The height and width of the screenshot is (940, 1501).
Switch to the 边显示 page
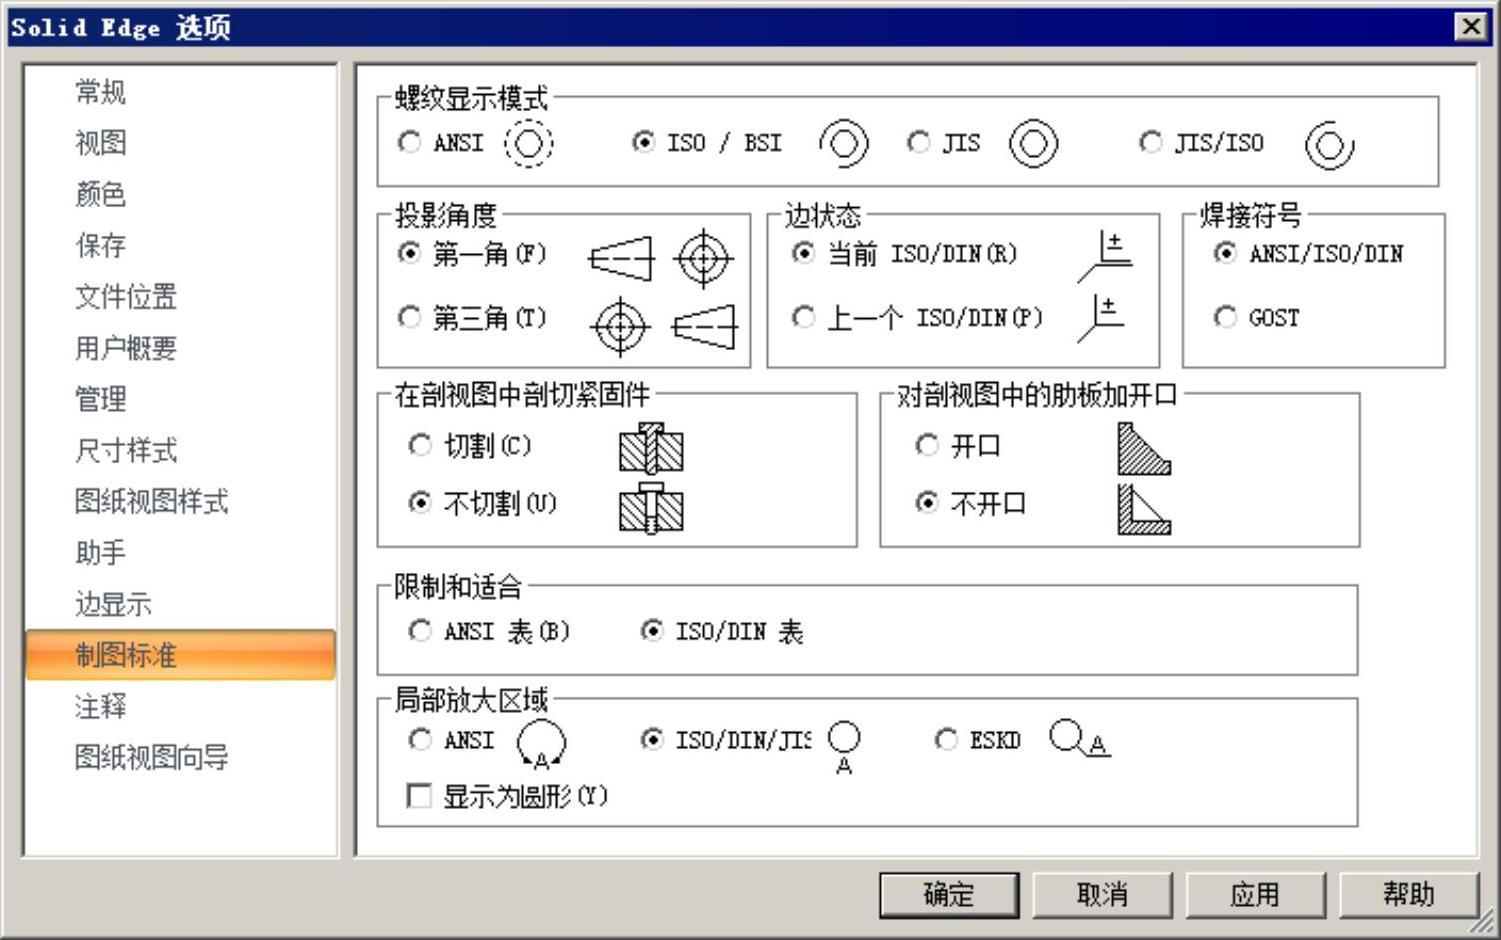(181, 604)
